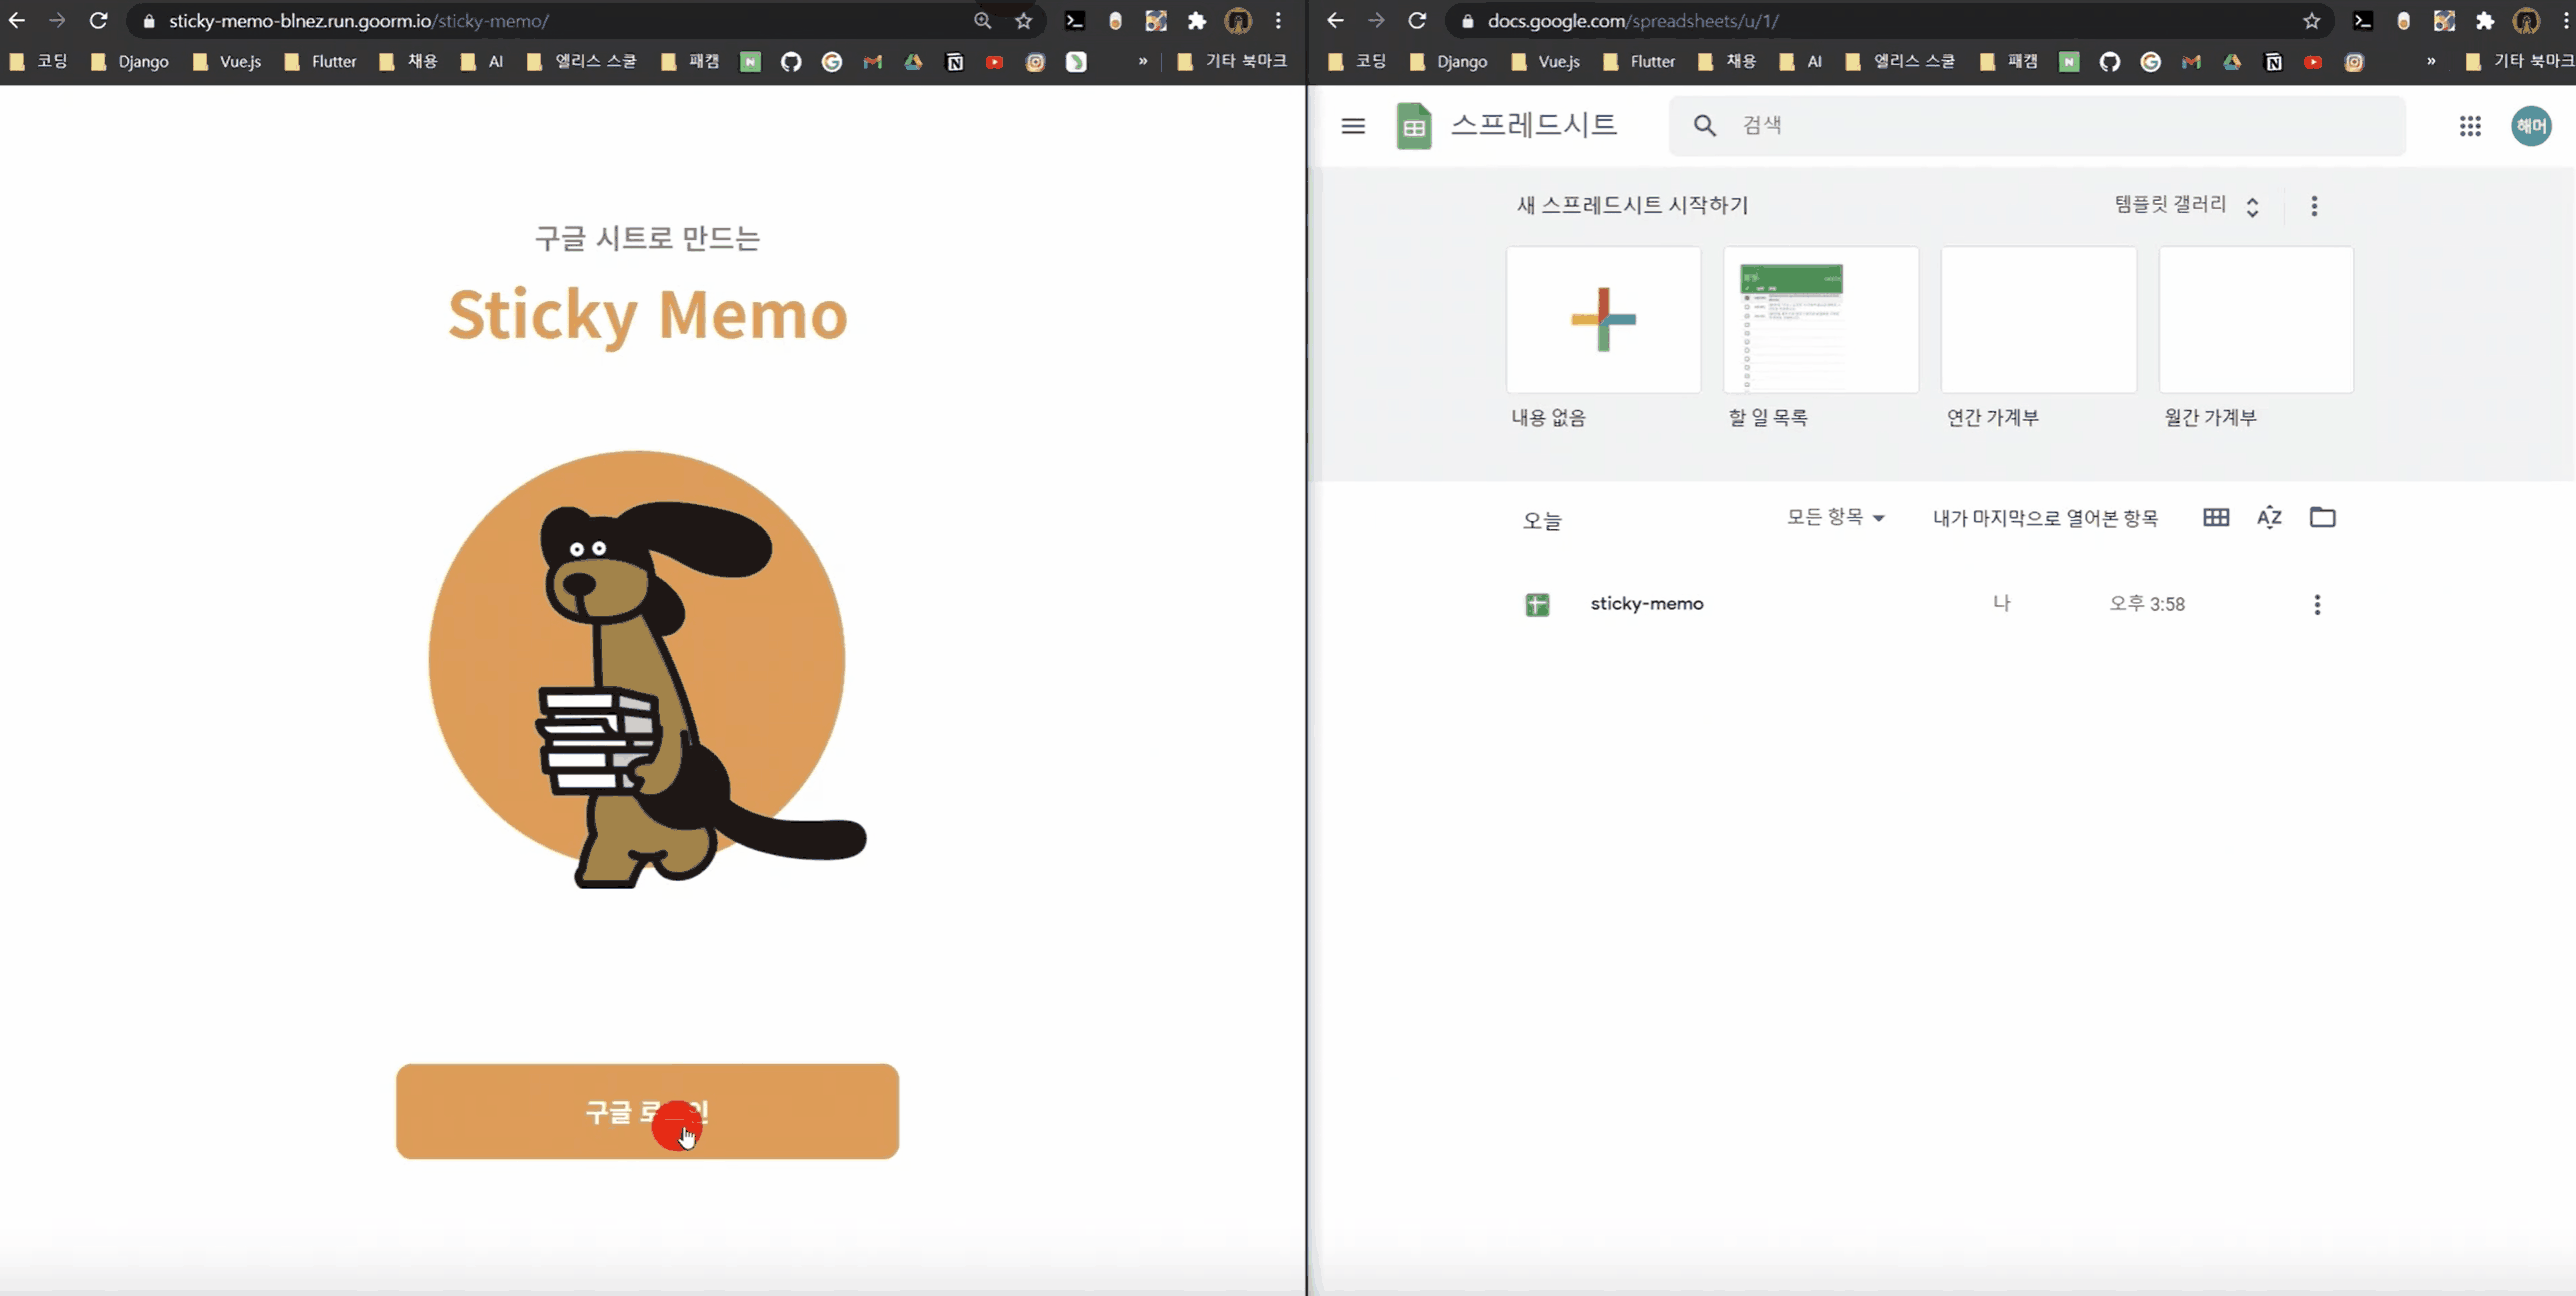The width and height of the screenshot is (2576, 1296).
Task: Open the file picker folder icon
Action: (2322, 517)
